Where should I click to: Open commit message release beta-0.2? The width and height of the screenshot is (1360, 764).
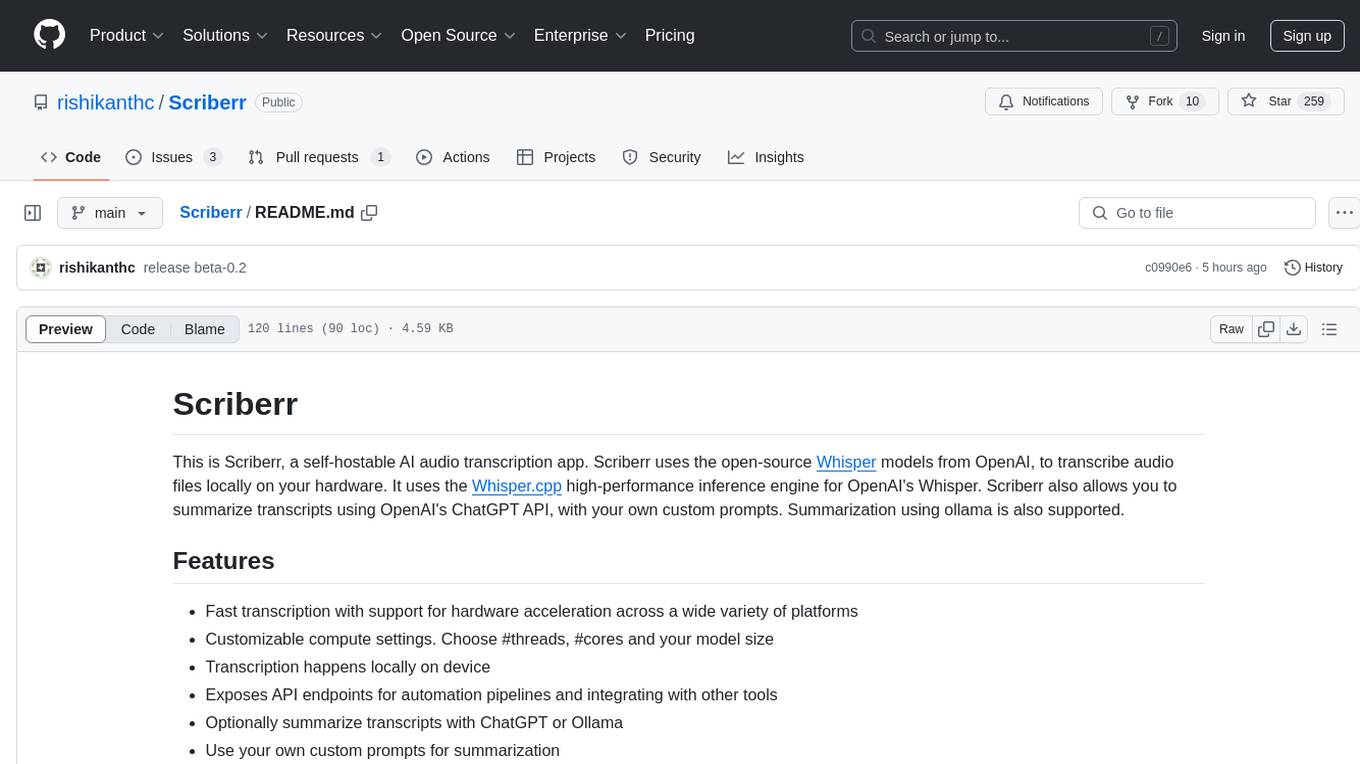[x=195, y=268]
